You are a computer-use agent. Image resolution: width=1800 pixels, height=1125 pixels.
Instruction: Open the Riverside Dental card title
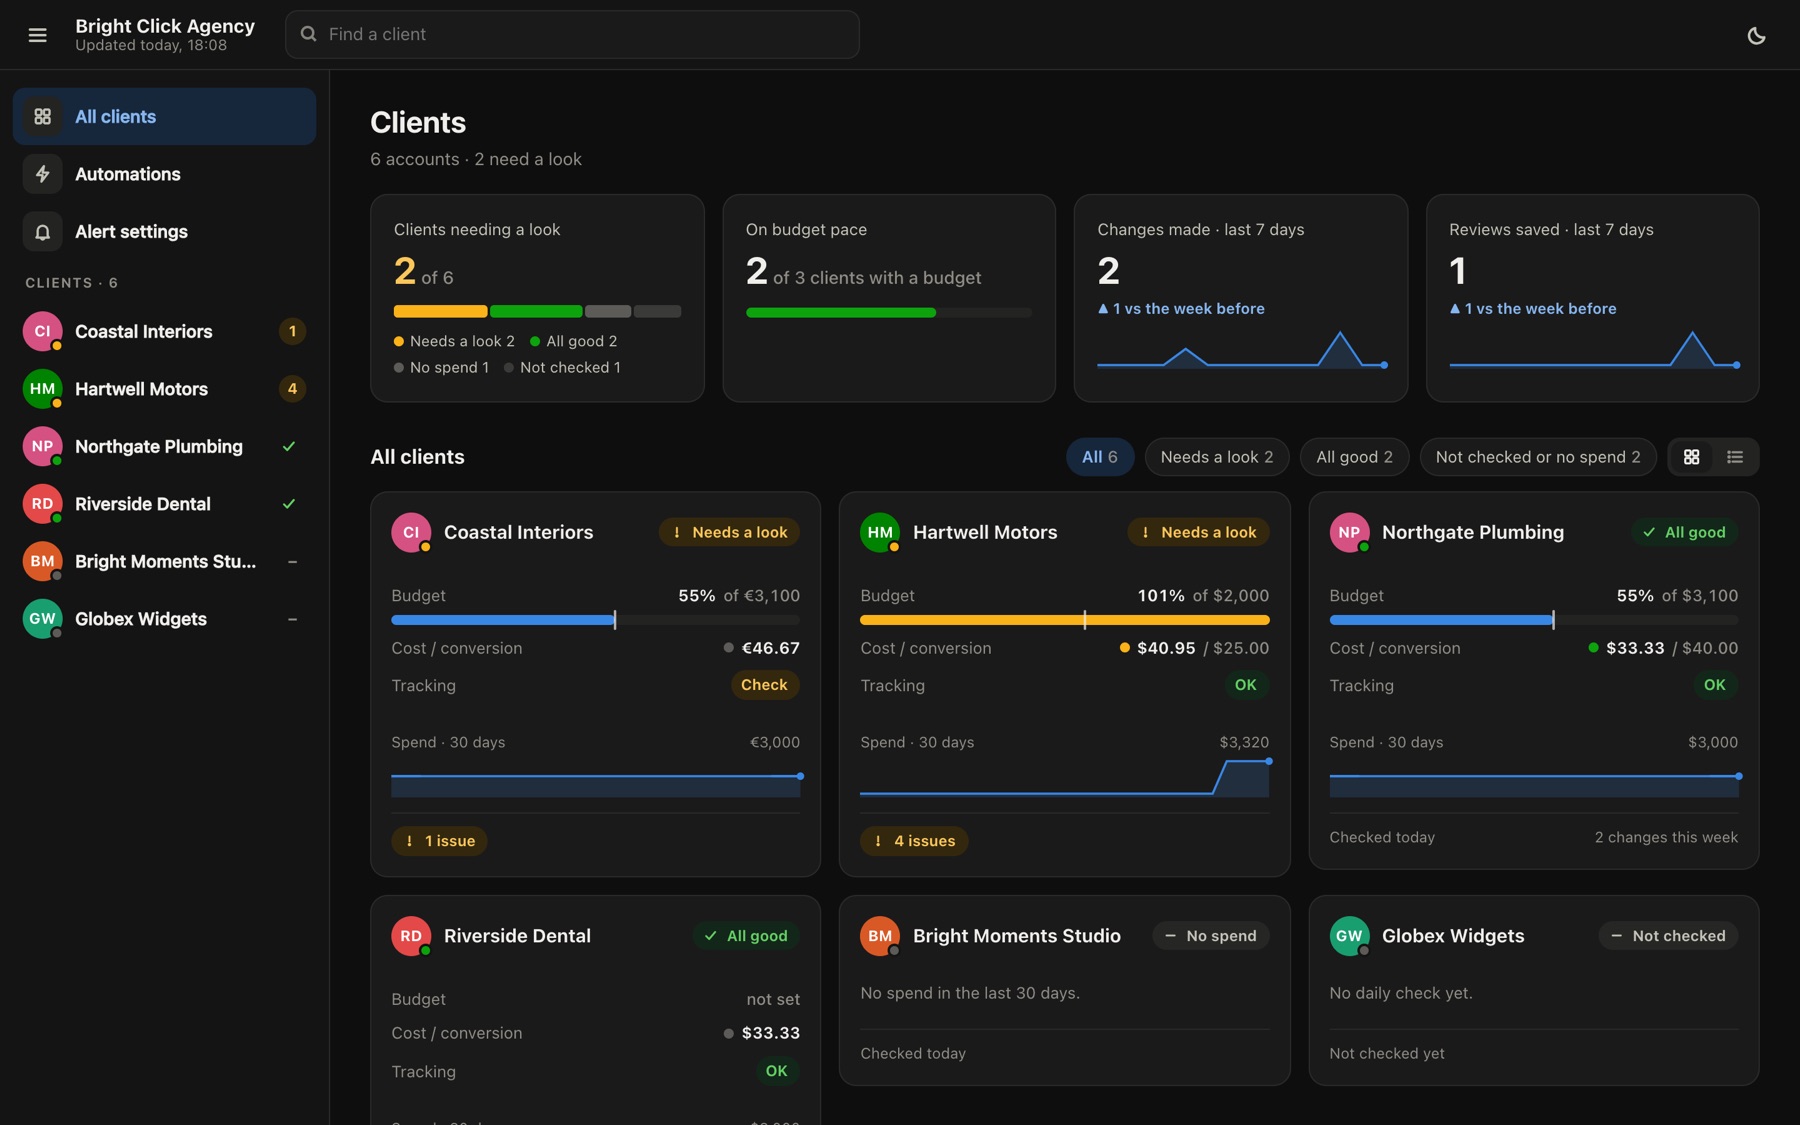517,936
